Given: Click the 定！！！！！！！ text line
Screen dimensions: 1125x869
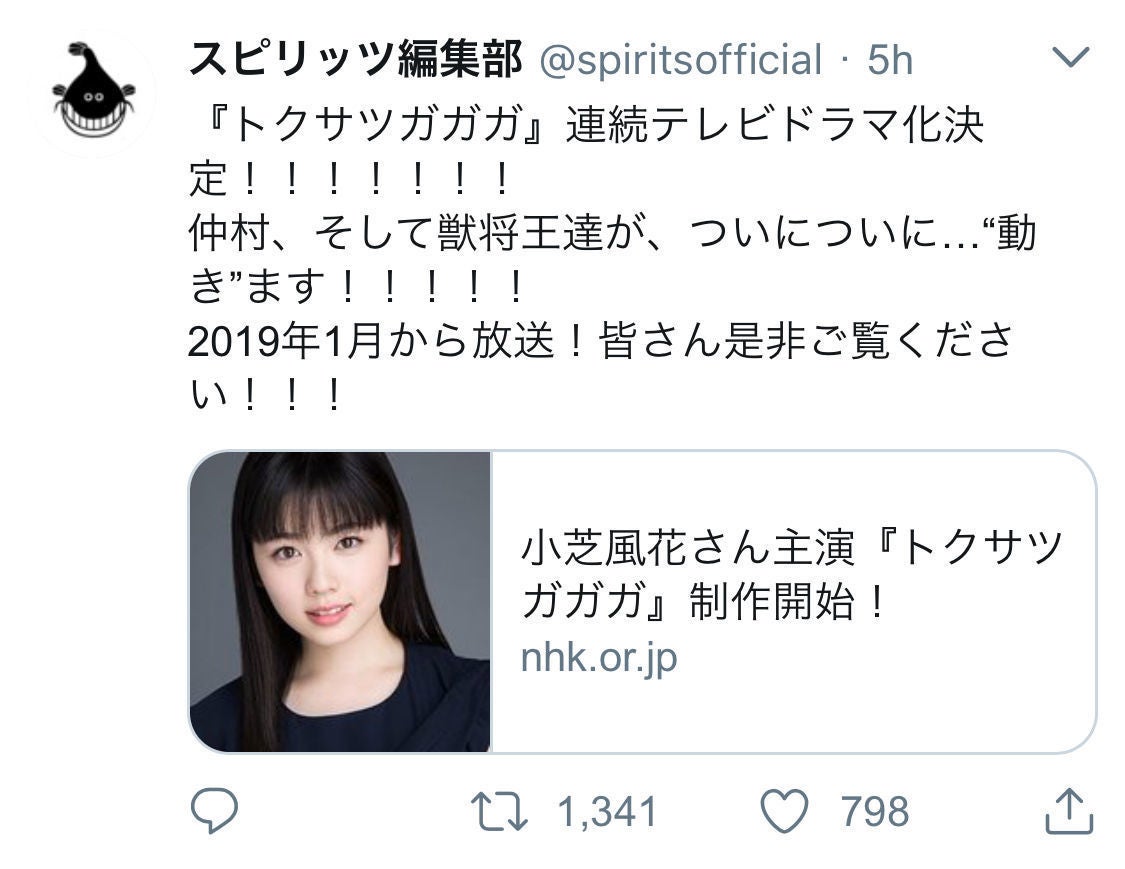Looking at the screenshot, I should coord(350,179).
